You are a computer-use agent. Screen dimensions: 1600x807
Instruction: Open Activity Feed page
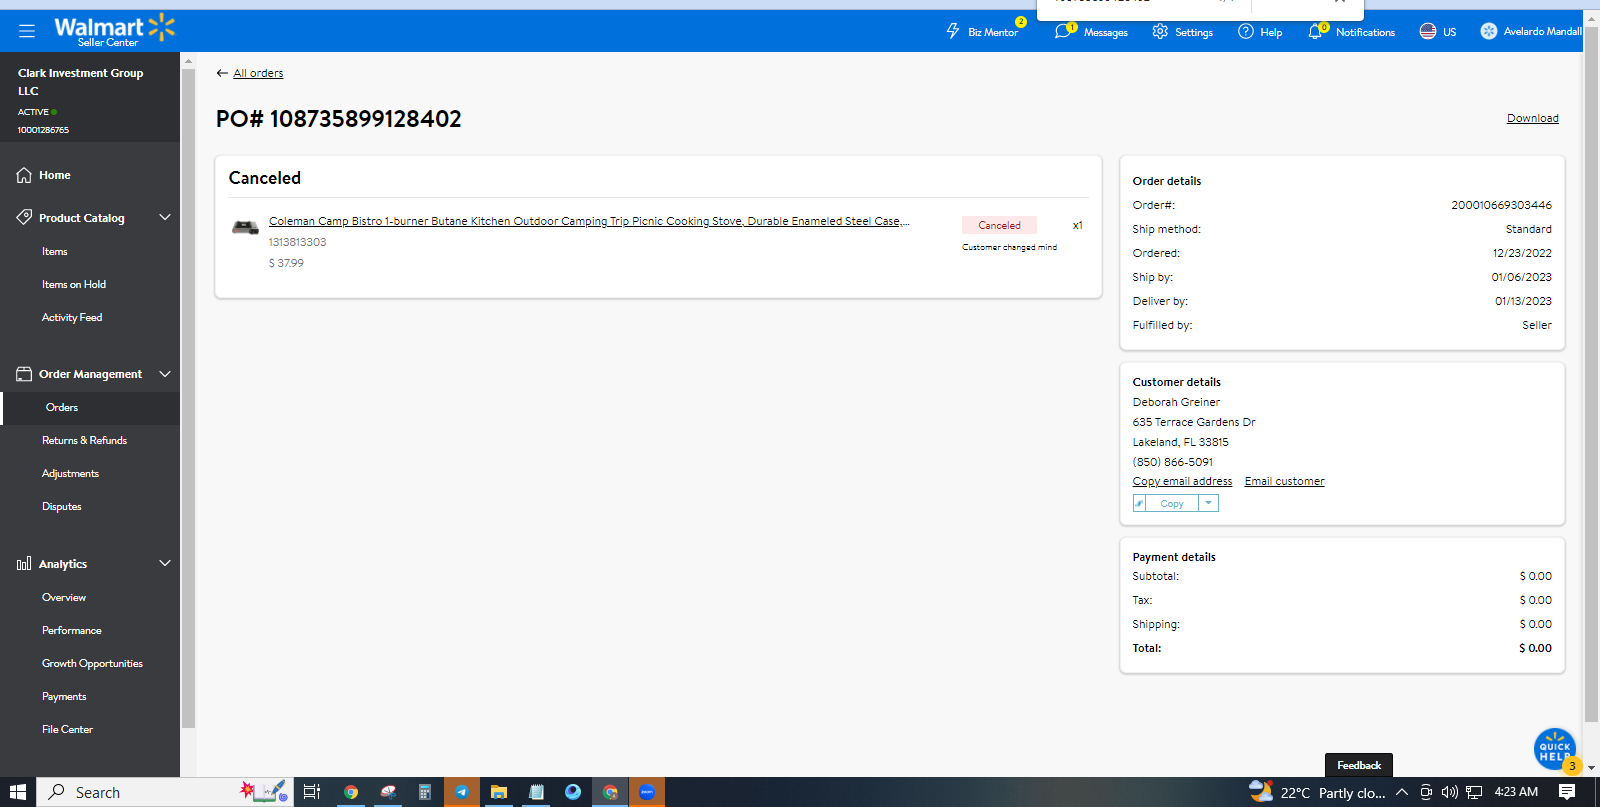pos(72,318)
